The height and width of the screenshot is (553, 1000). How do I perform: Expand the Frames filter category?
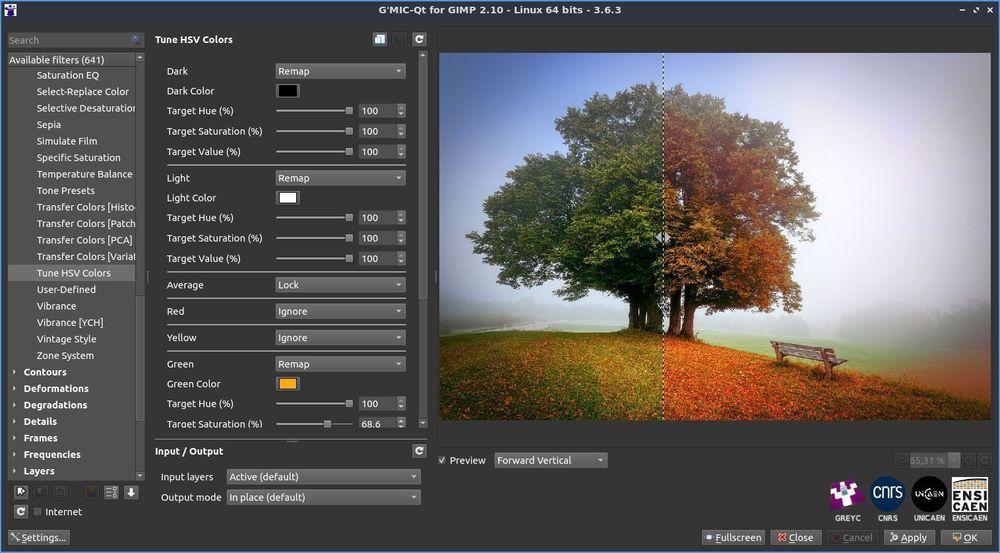pyautogui.click(x=15, y=438)
